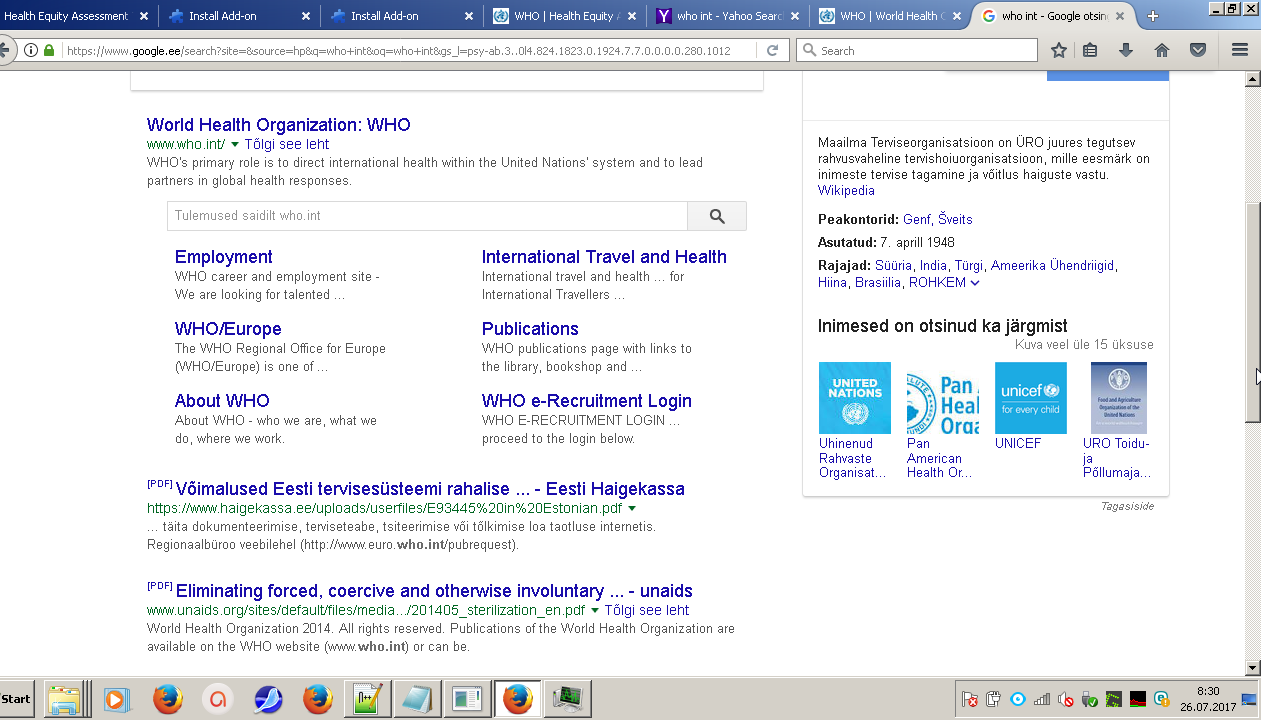Open the Notepad taskbar icon
The width and height of the screenshot is (1261, 720).
[x=415, y=699]
